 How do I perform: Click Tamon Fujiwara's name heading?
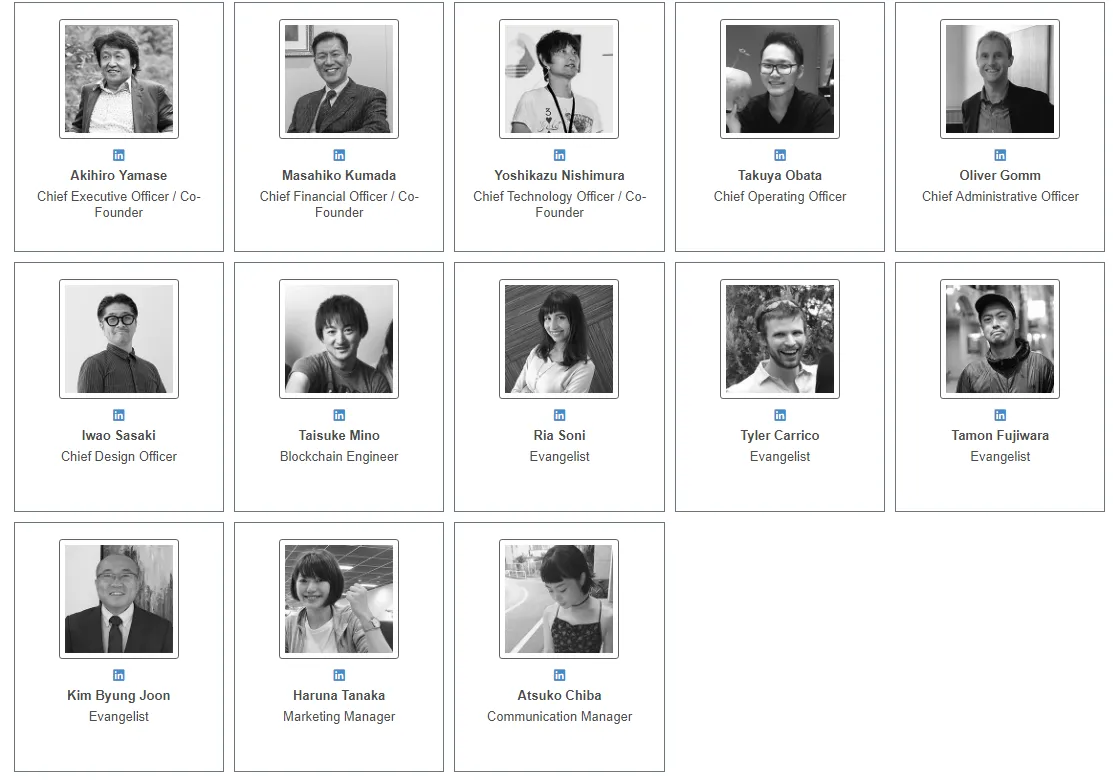(x=1000, y=435)
